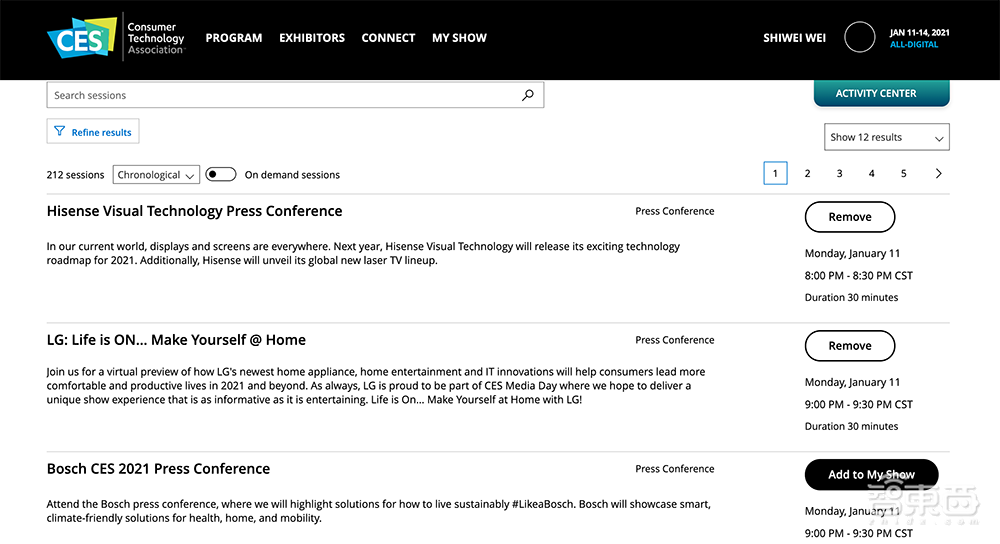
Task: Open Hisense Visual Technology Press Conference title
Action: point(194,211)
